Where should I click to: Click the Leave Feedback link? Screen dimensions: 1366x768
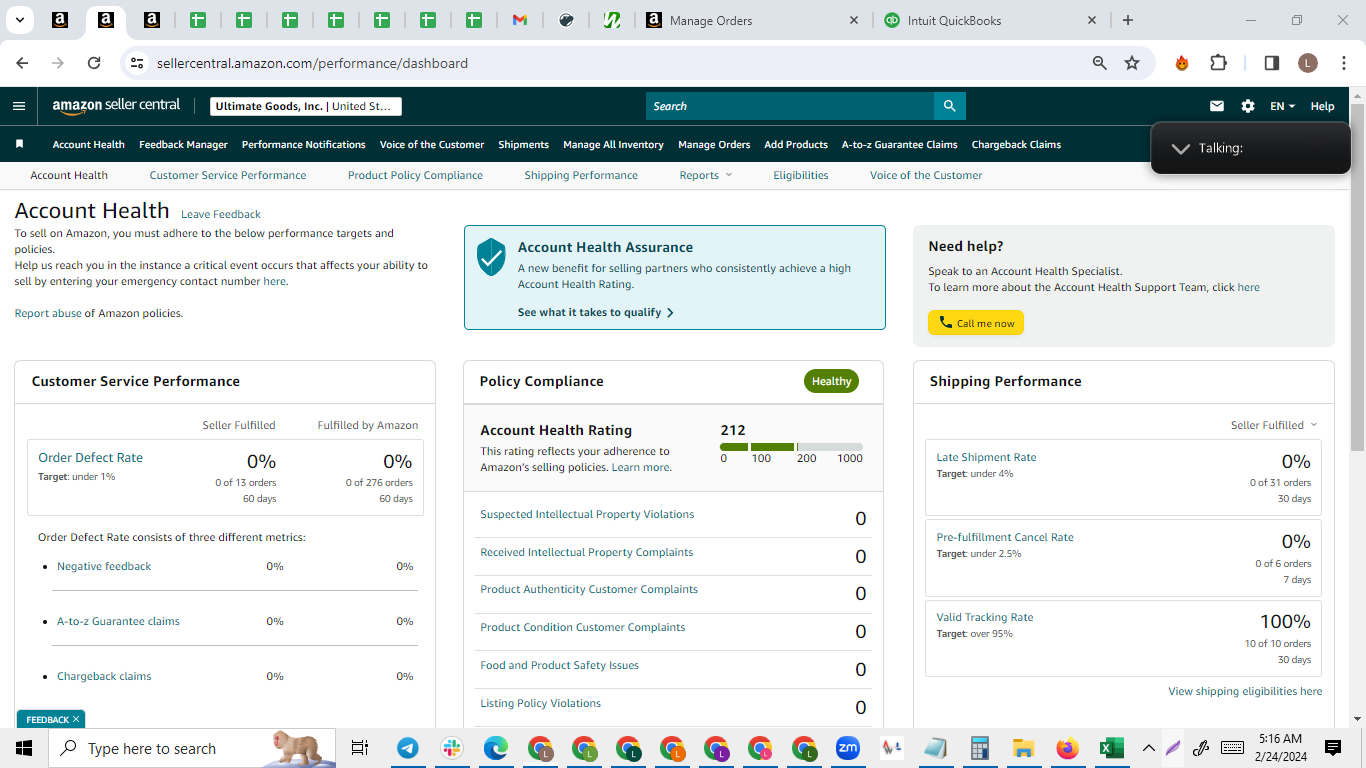(x=221, y=214)
